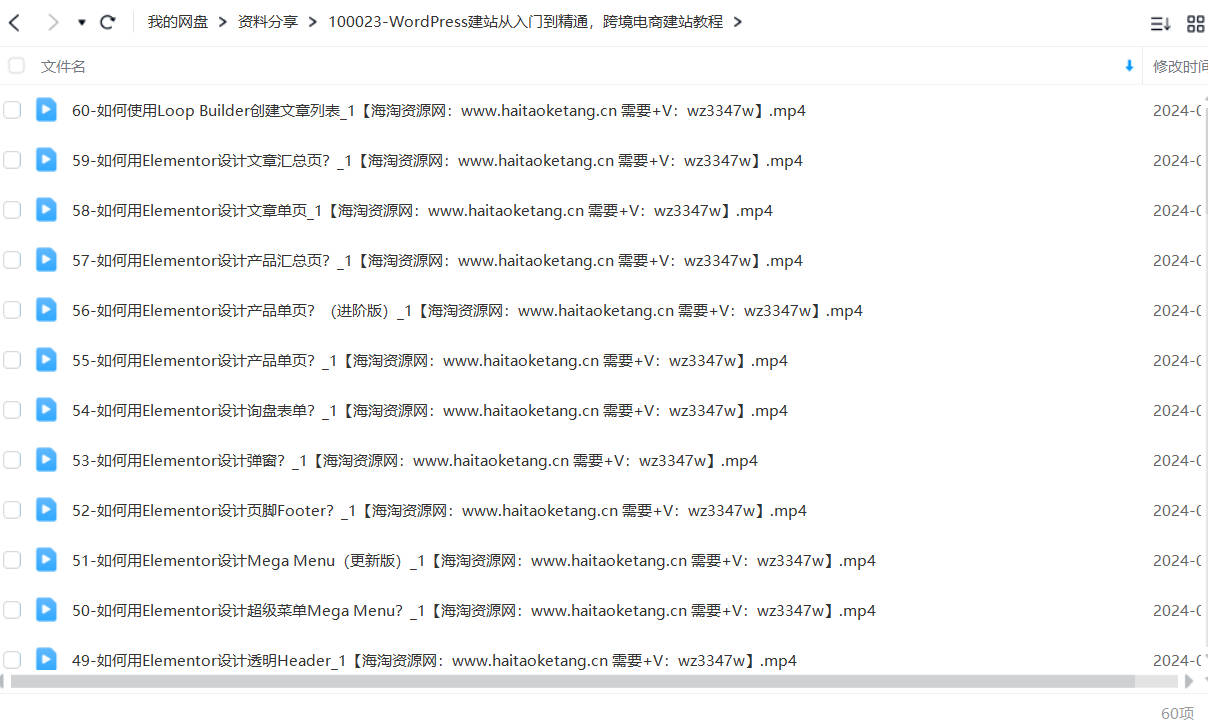Screen dimensions: 1208x727
Task: Go to 我的网盘 in the breadcrumb
Action: (178, 22)
